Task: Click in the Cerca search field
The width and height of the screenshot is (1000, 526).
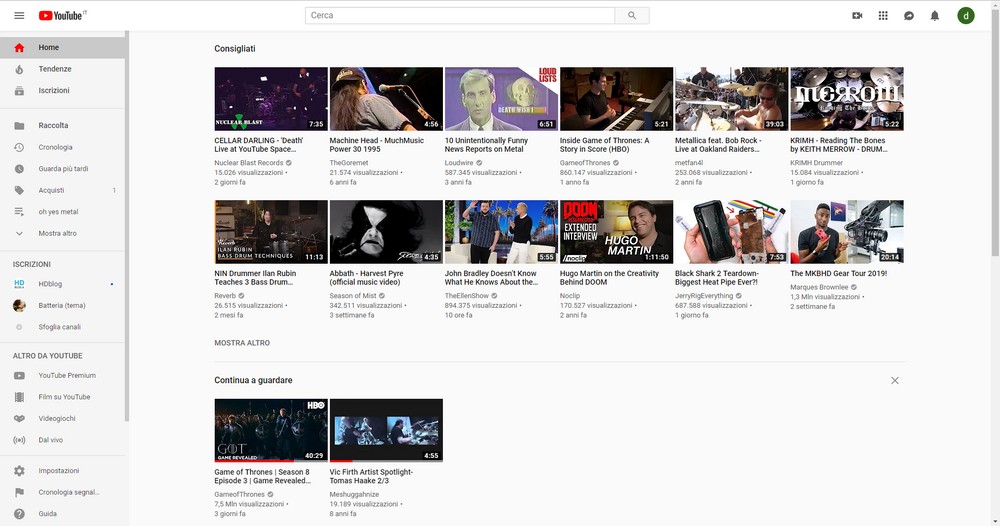Action: point(460,16)
